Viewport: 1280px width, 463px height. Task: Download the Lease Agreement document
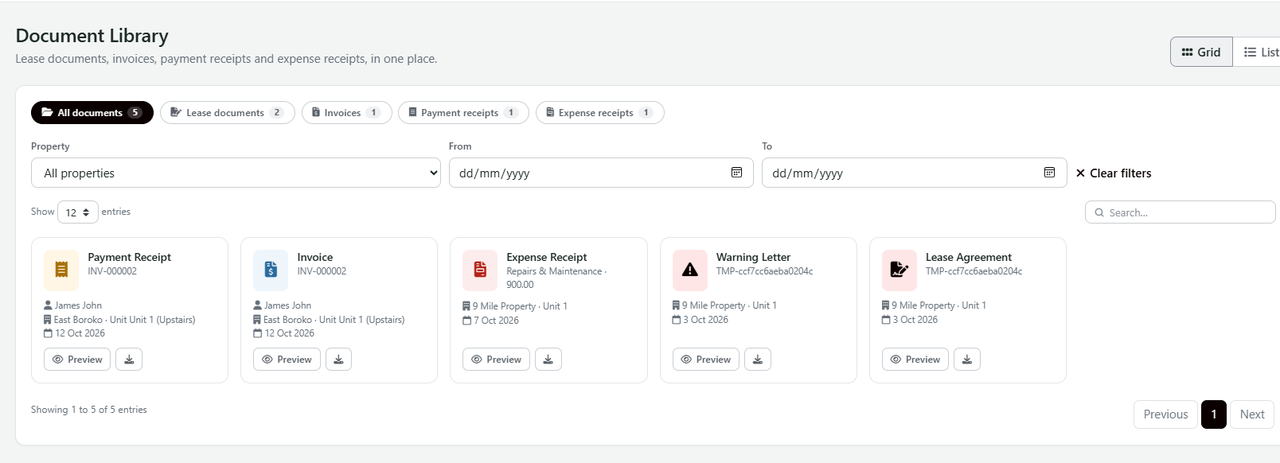pos(967,359)
